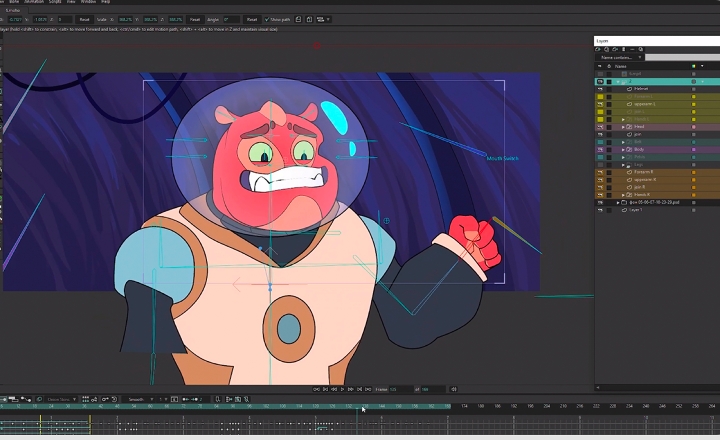Expand the Body group layer
720x440 pixels.
pyautogui.click(x=623, y=149)
